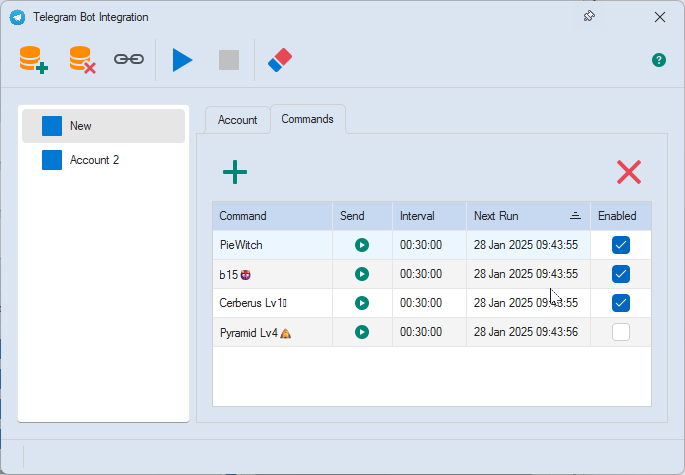Click the chain link toolbar icon

coord(128,60)
